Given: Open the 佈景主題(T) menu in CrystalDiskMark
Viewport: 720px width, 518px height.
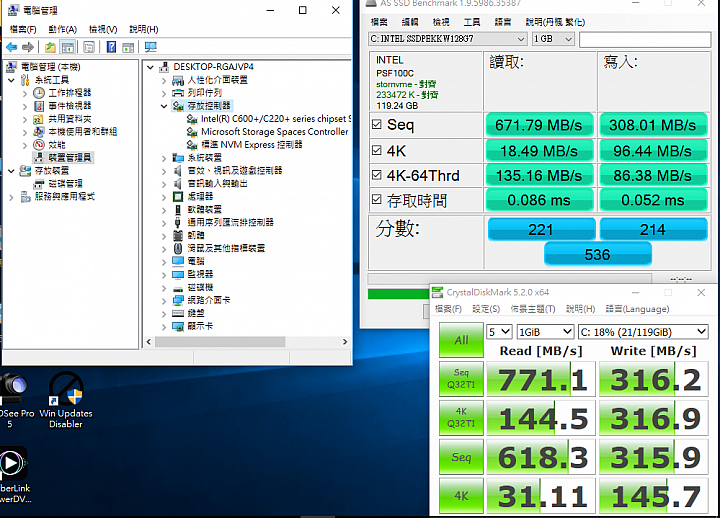Looking at the screenshot, I should click(x=533, y=309).
